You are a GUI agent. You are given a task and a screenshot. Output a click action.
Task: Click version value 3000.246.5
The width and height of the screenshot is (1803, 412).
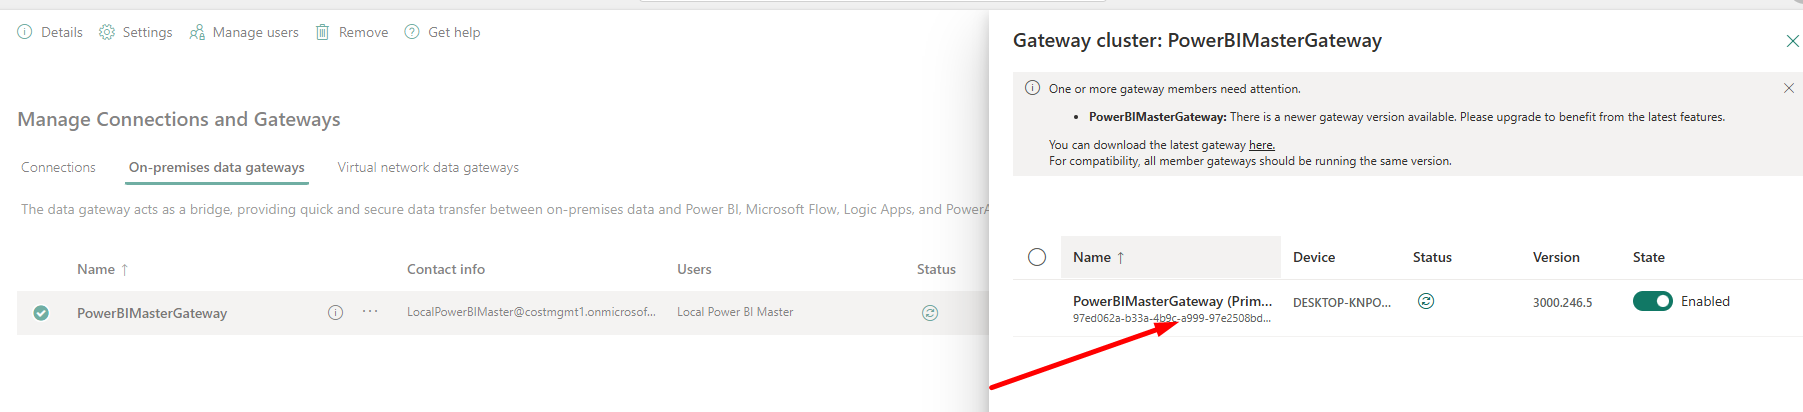(x=1562, y=302)
